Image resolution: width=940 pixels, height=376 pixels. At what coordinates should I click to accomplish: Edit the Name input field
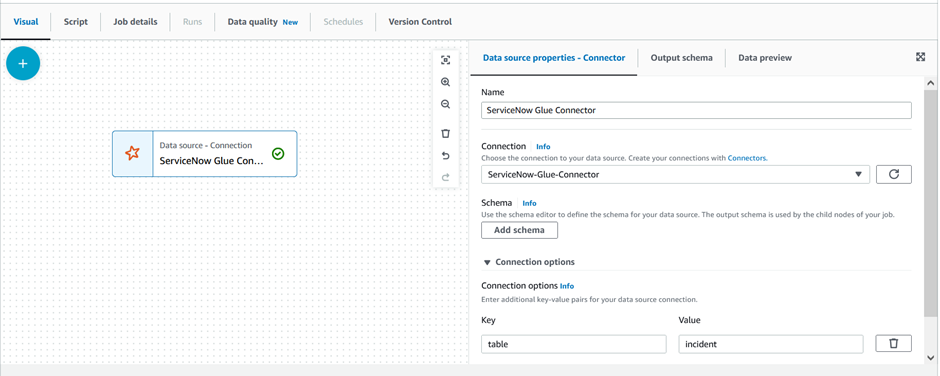pos(696,110)
